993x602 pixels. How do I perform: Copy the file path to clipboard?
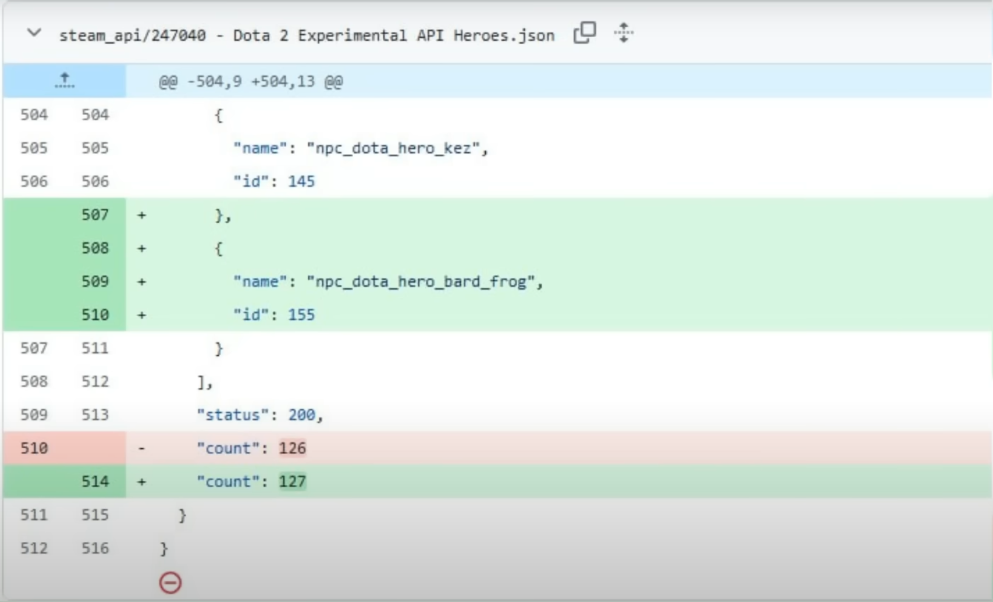[585, 35]
